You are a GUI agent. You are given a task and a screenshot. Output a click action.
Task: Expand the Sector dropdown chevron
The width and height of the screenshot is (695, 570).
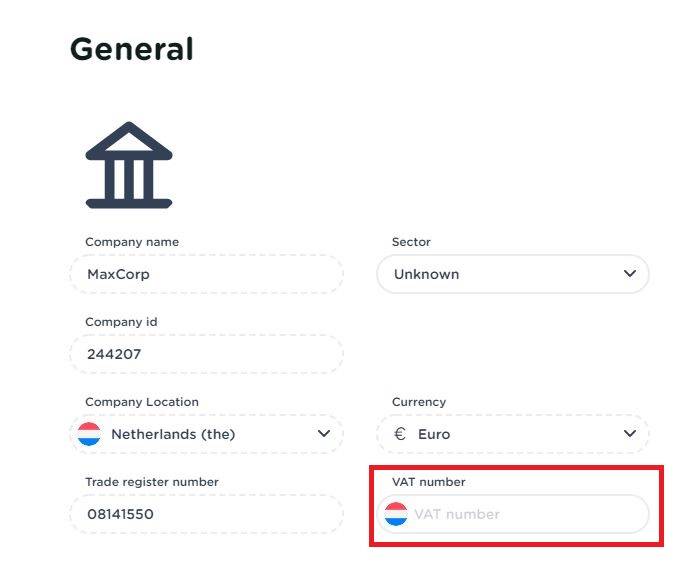pos(629,274)
